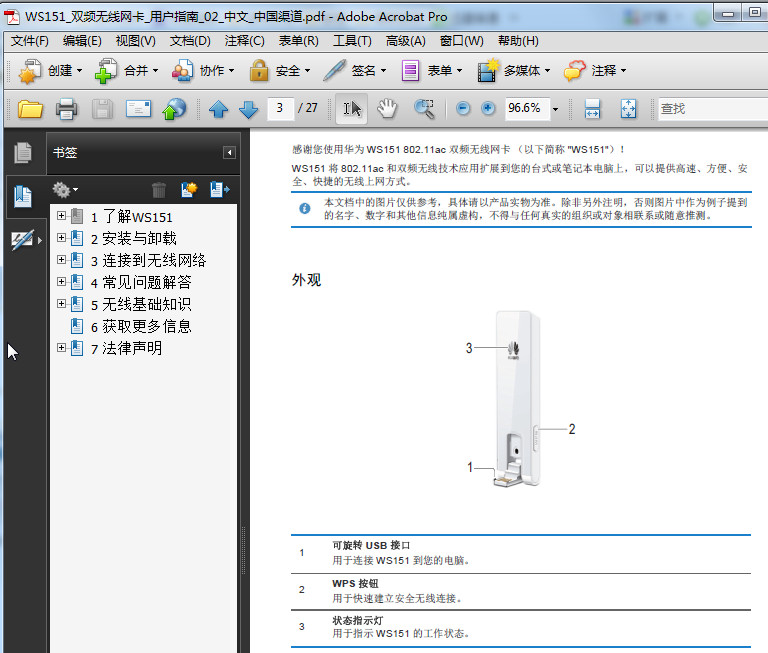
Task: Click the delete bookmark trash icon
Action: (159, 190)
